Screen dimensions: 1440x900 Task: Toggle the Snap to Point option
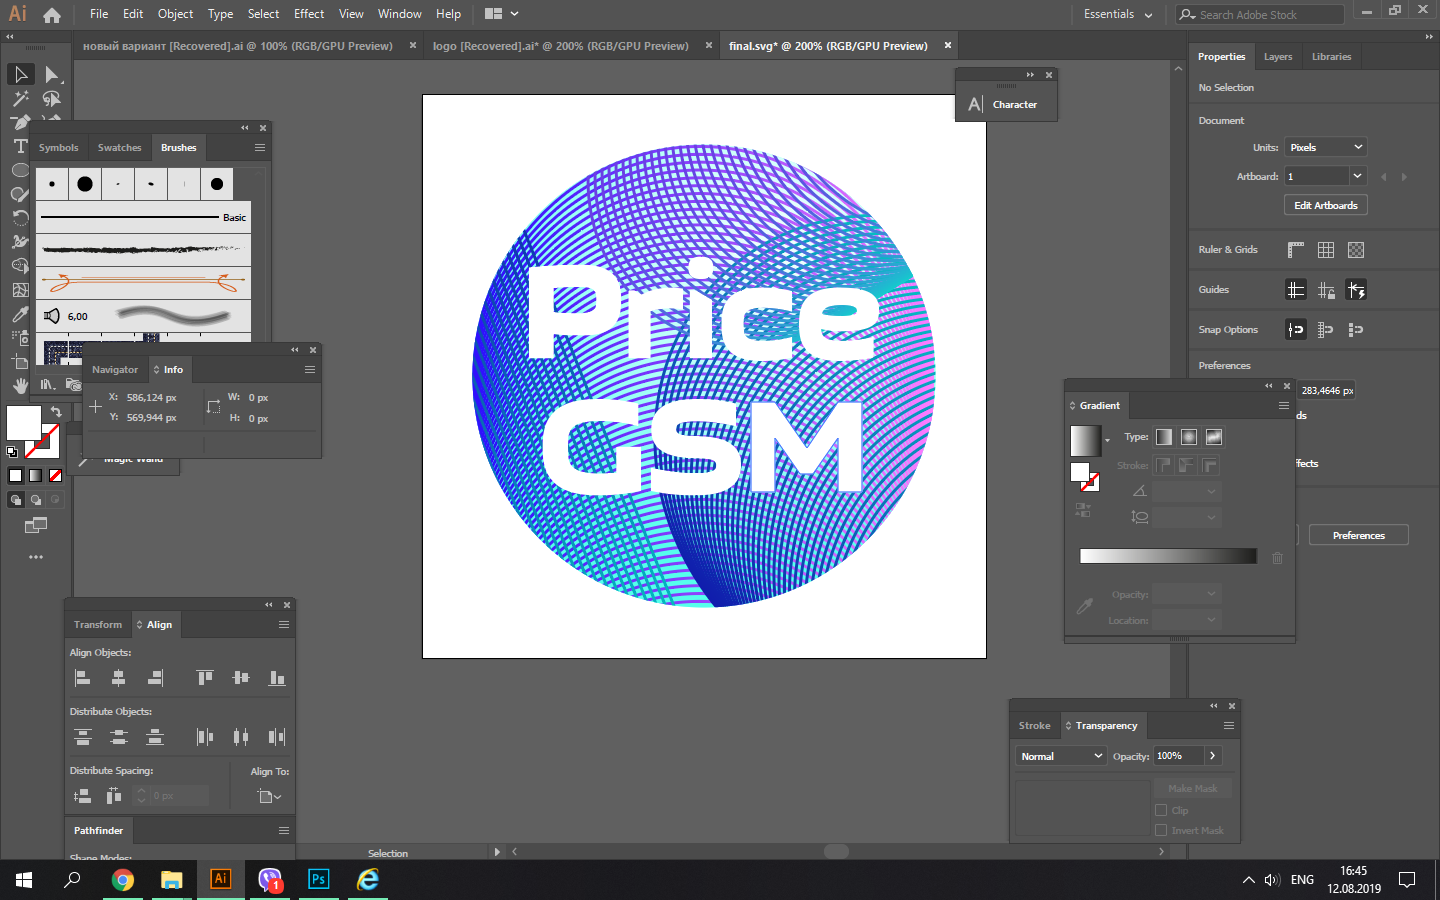tap(1296, 330)
